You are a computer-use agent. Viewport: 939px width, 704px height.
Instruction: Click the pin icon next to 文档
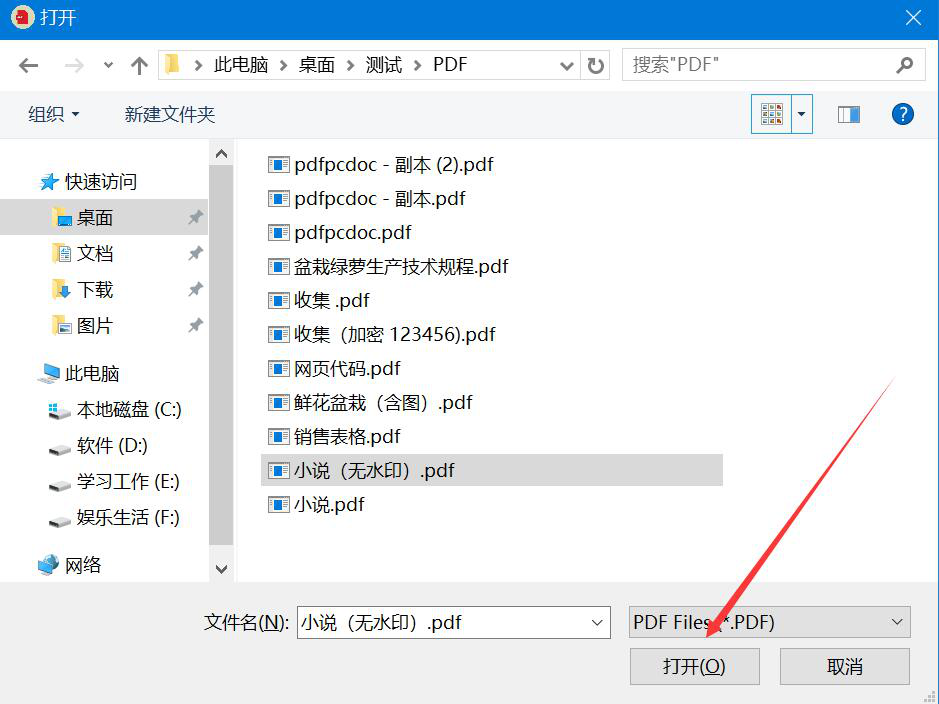[x=195, y=253]
